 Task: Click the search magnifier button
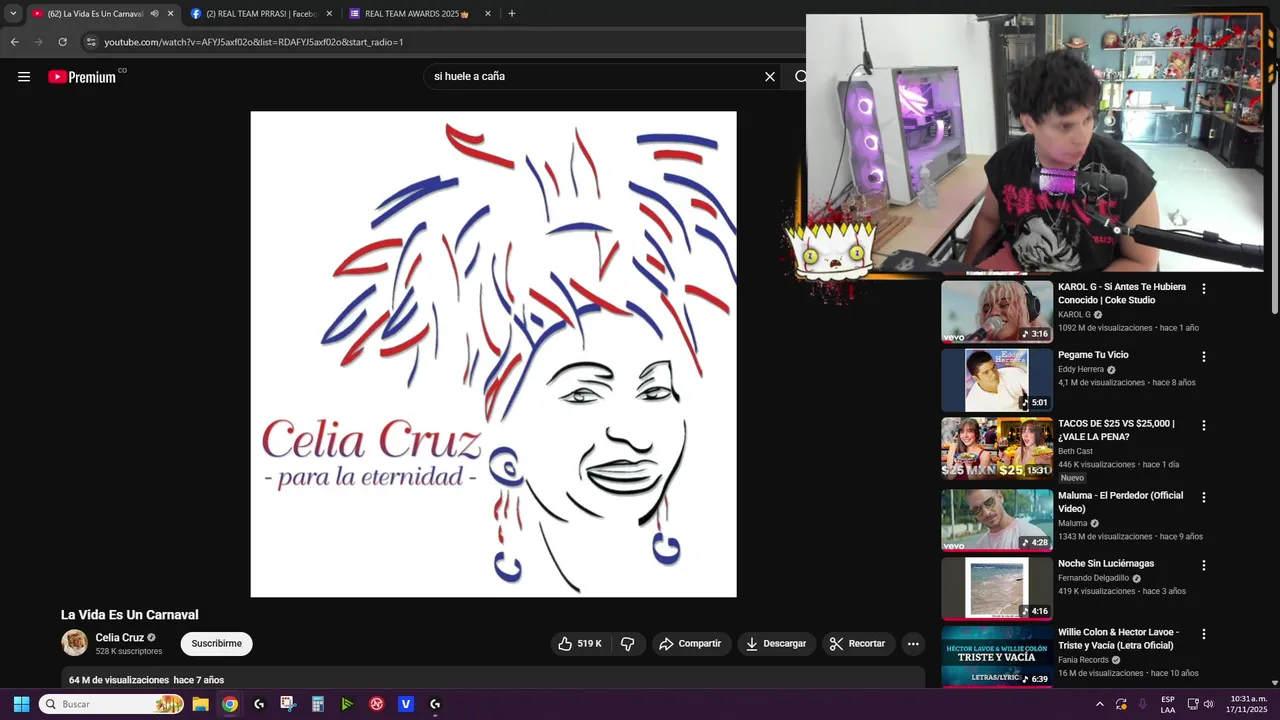pos(800,77)
